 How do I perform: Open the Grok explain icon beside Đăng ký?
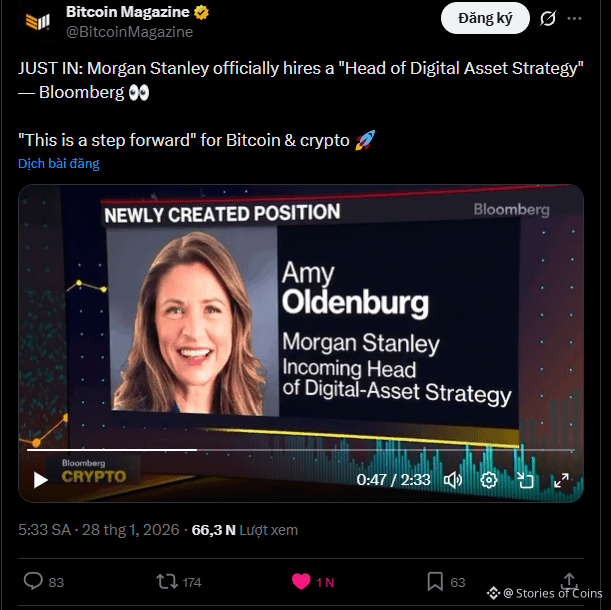tap(547, 18)
